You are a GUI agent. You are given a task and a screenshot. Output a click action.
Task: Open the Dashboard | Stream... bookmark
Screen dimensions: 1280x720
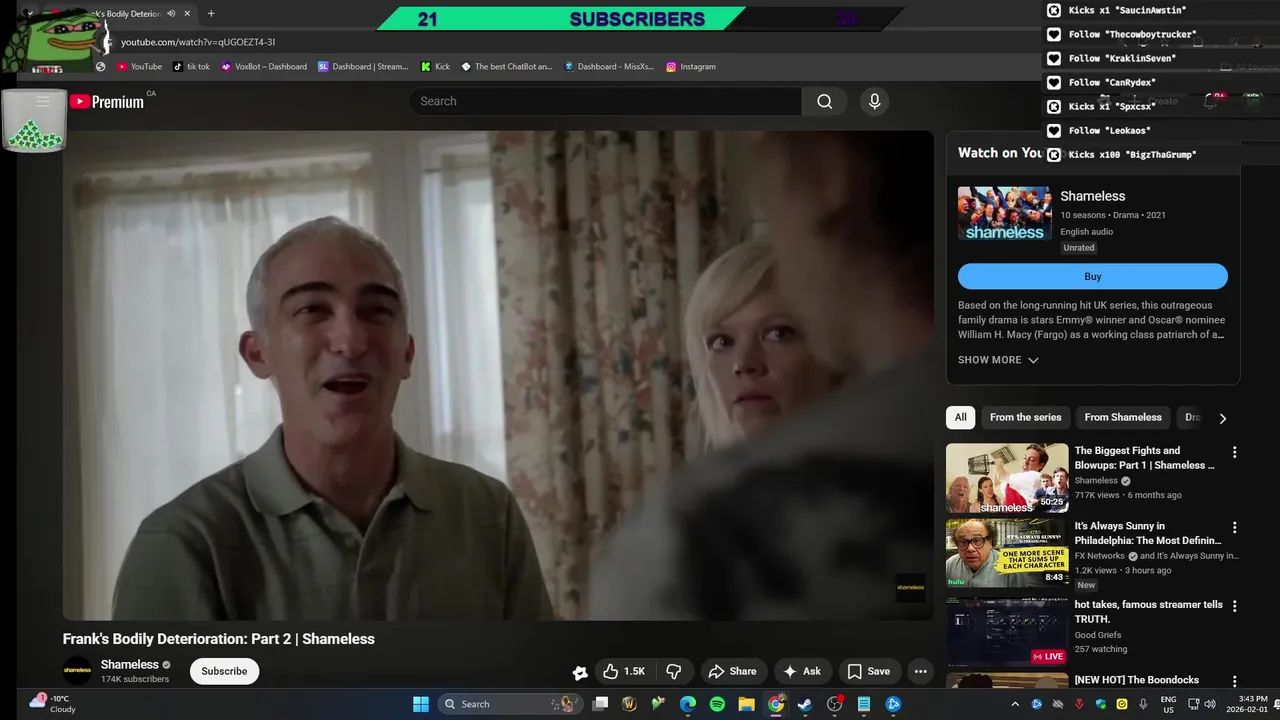363,67
